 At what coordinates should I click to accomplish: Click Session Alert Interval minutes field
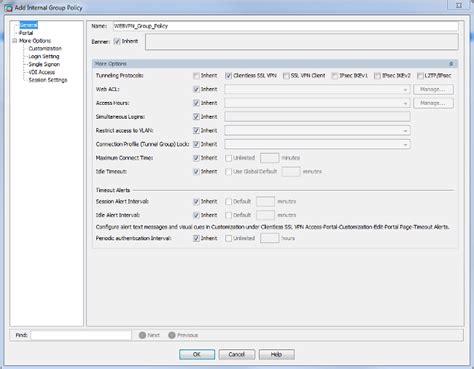tap(265, 202)
